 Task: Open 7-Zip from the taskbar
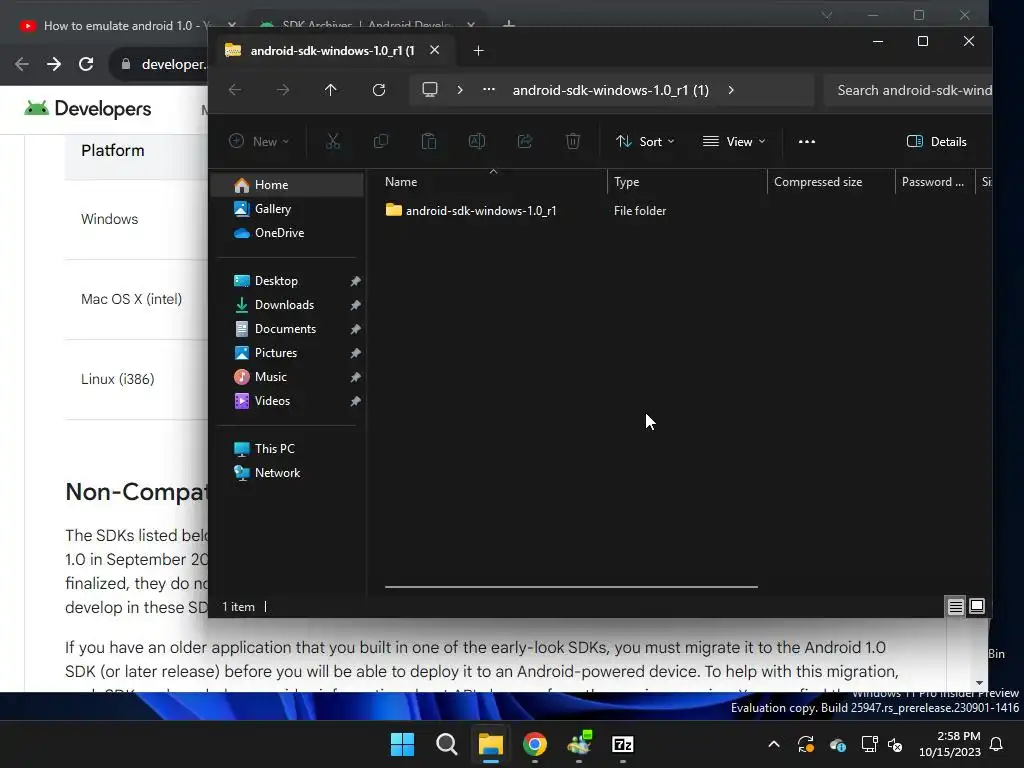coord(622,744)
